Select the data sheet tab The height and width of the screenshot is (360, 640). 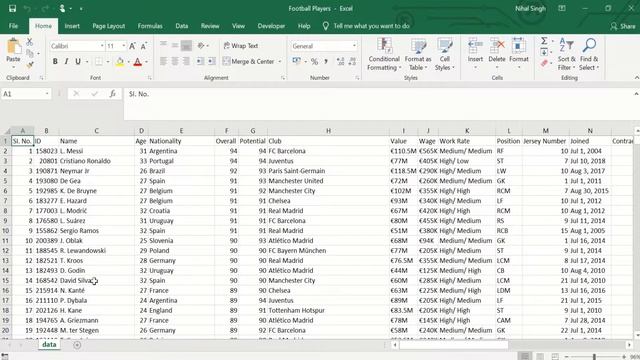[49, 344]
